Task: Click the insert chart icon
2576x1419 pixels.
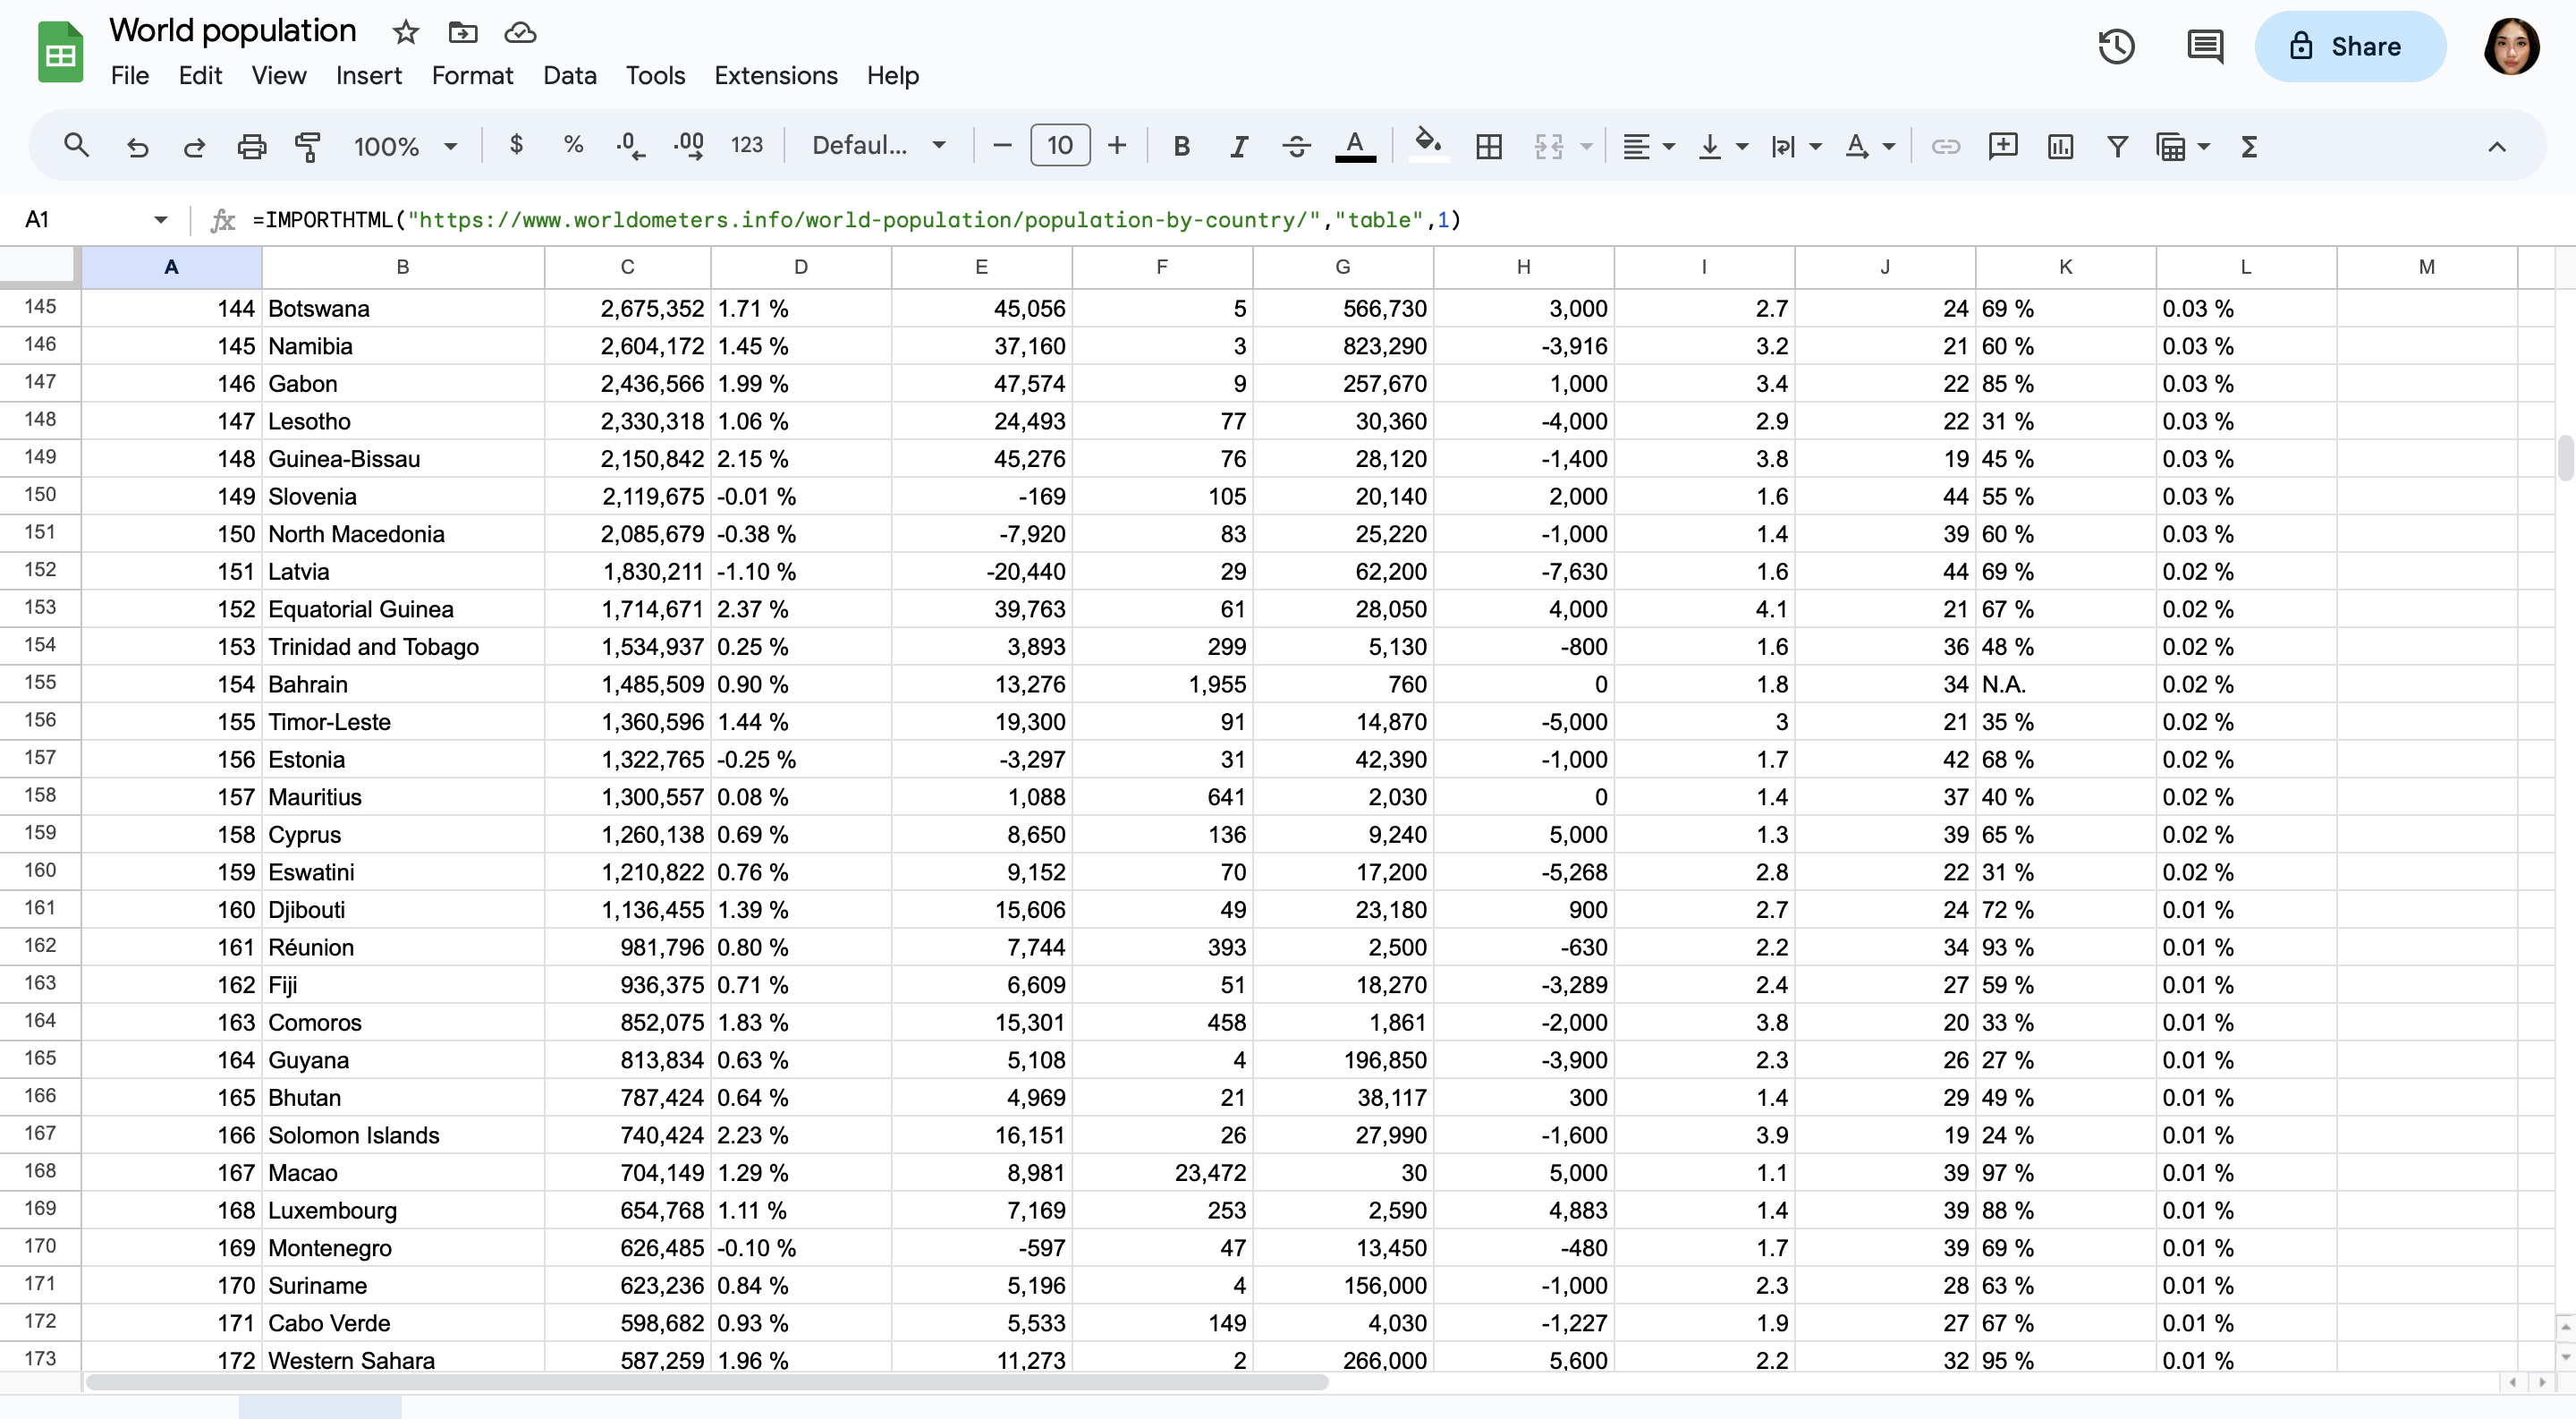Action: 2060,146
